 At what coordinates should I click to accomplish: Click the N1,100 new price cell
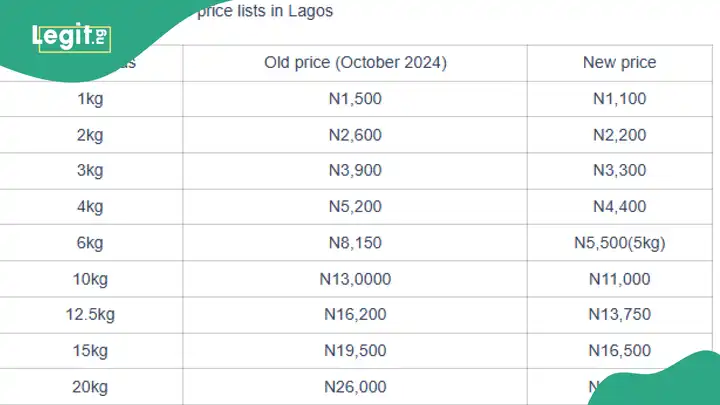coord(619,99)
